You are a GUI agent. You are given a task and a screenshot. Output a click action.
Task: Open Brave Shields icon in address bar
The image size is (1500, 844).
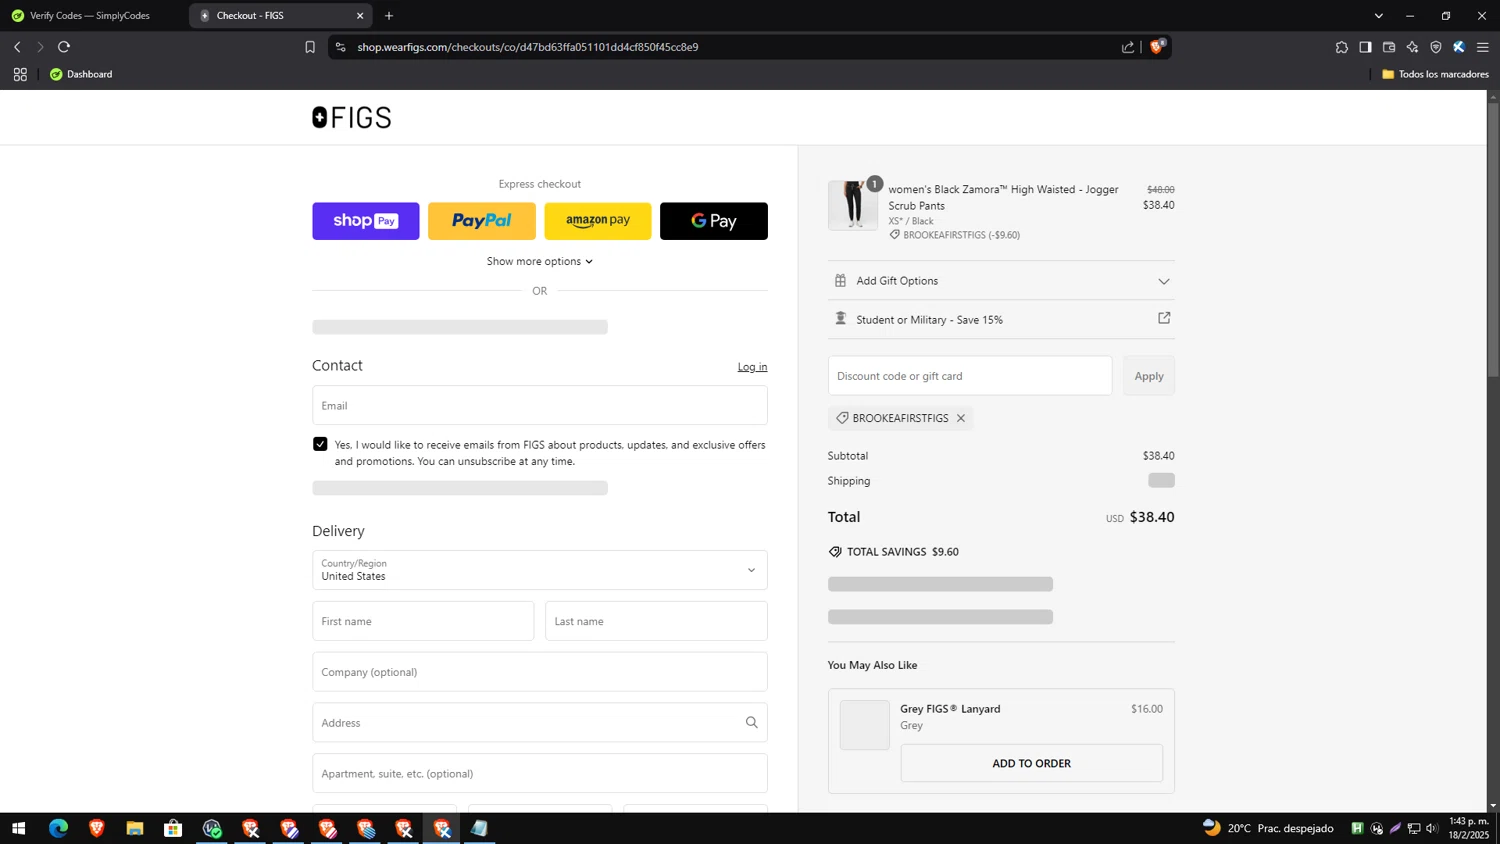pos(1157,46)
